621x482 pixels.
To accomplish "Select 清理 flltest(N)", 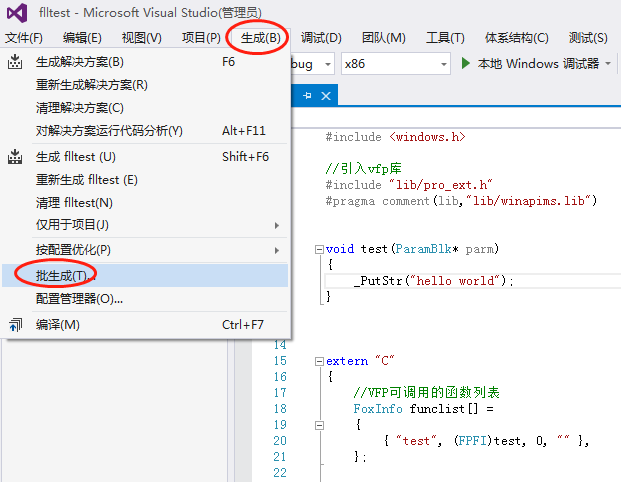I will pyautogui.click(x=145, y=203).
